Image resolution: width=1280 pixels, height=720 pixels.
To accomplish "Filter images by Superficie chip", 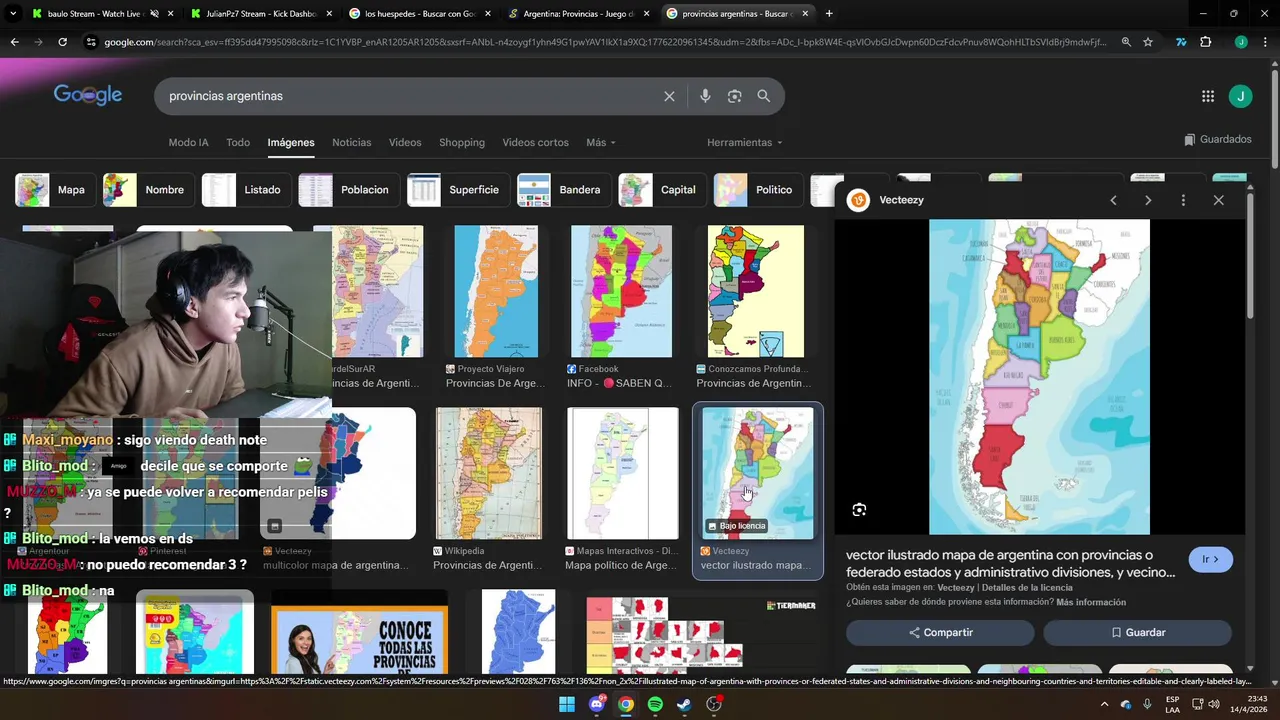I will (458, 190).
